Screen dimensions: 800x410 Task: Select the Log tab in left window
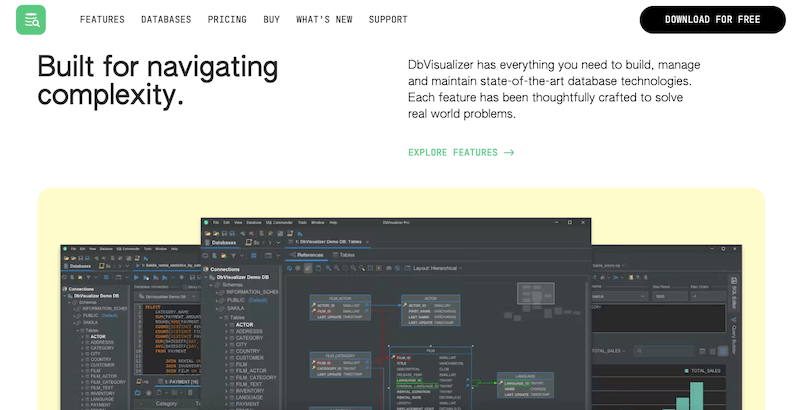142,381
